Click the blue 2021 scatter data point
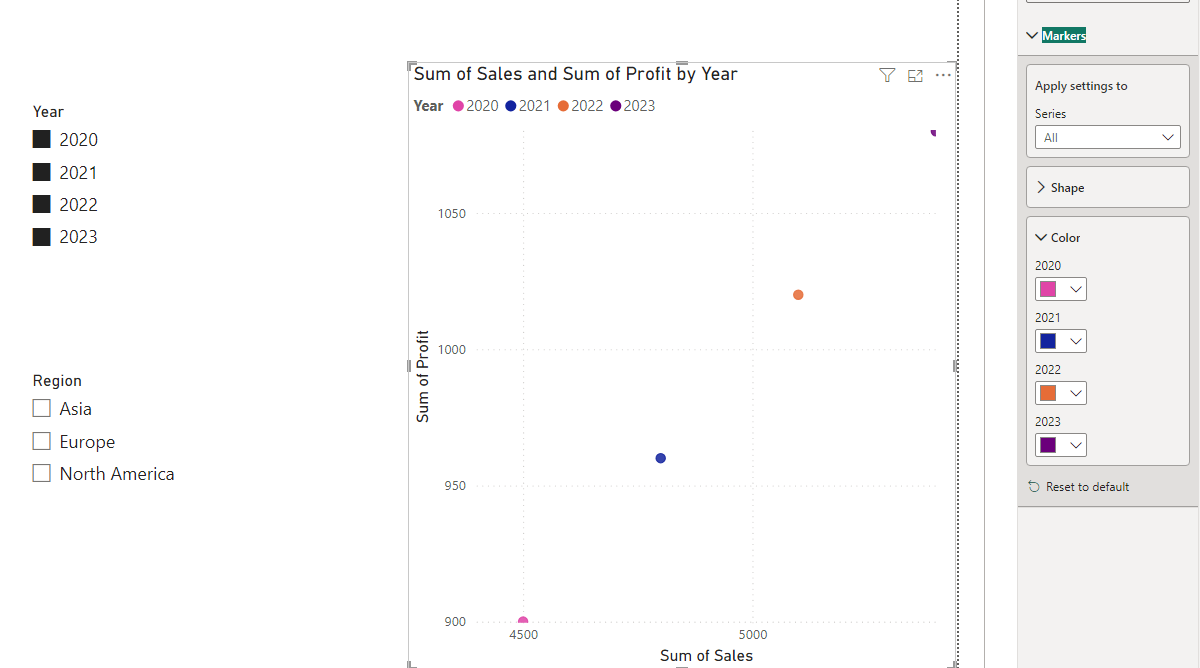1200x668 pixels. pos(660,458)
